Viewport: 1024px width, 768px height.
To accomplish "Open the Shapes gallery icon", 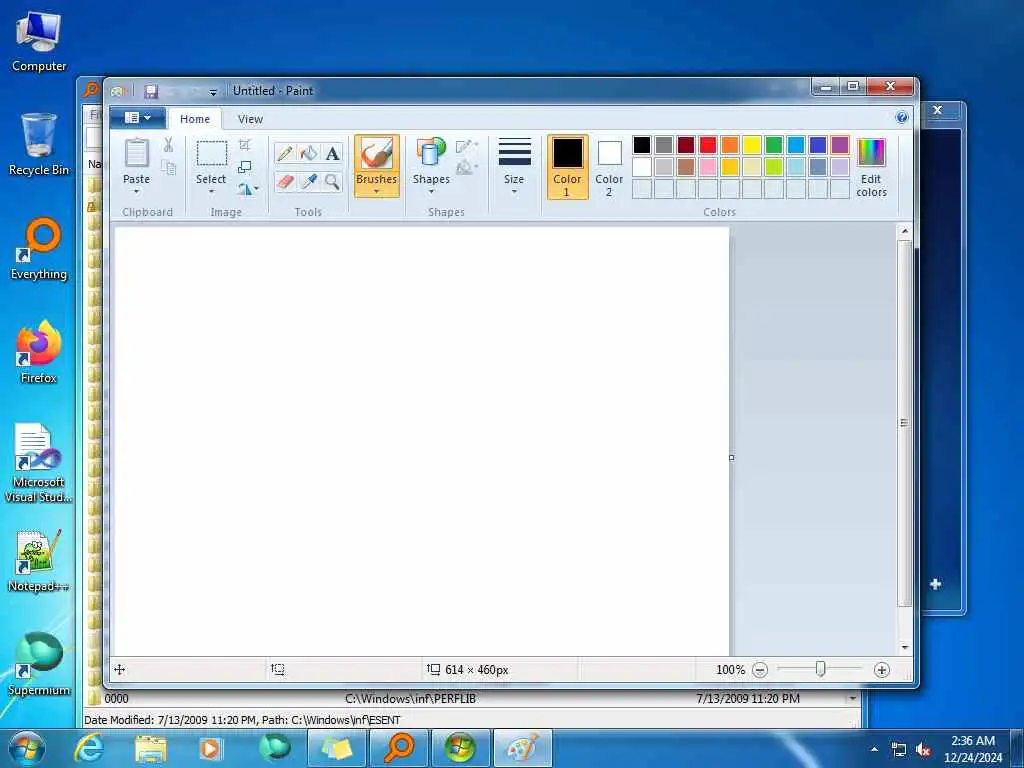I will click(x=431, y=153).
